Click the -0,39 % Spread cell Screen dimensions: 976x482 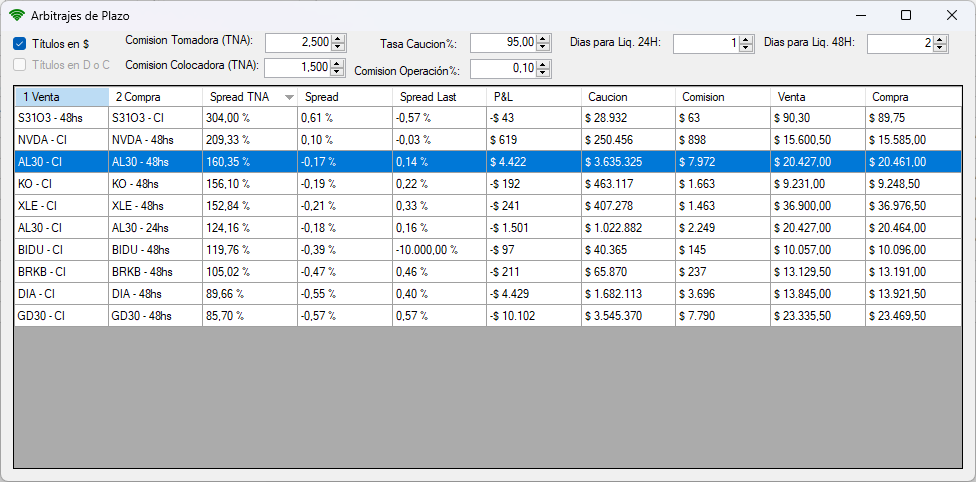345,250
